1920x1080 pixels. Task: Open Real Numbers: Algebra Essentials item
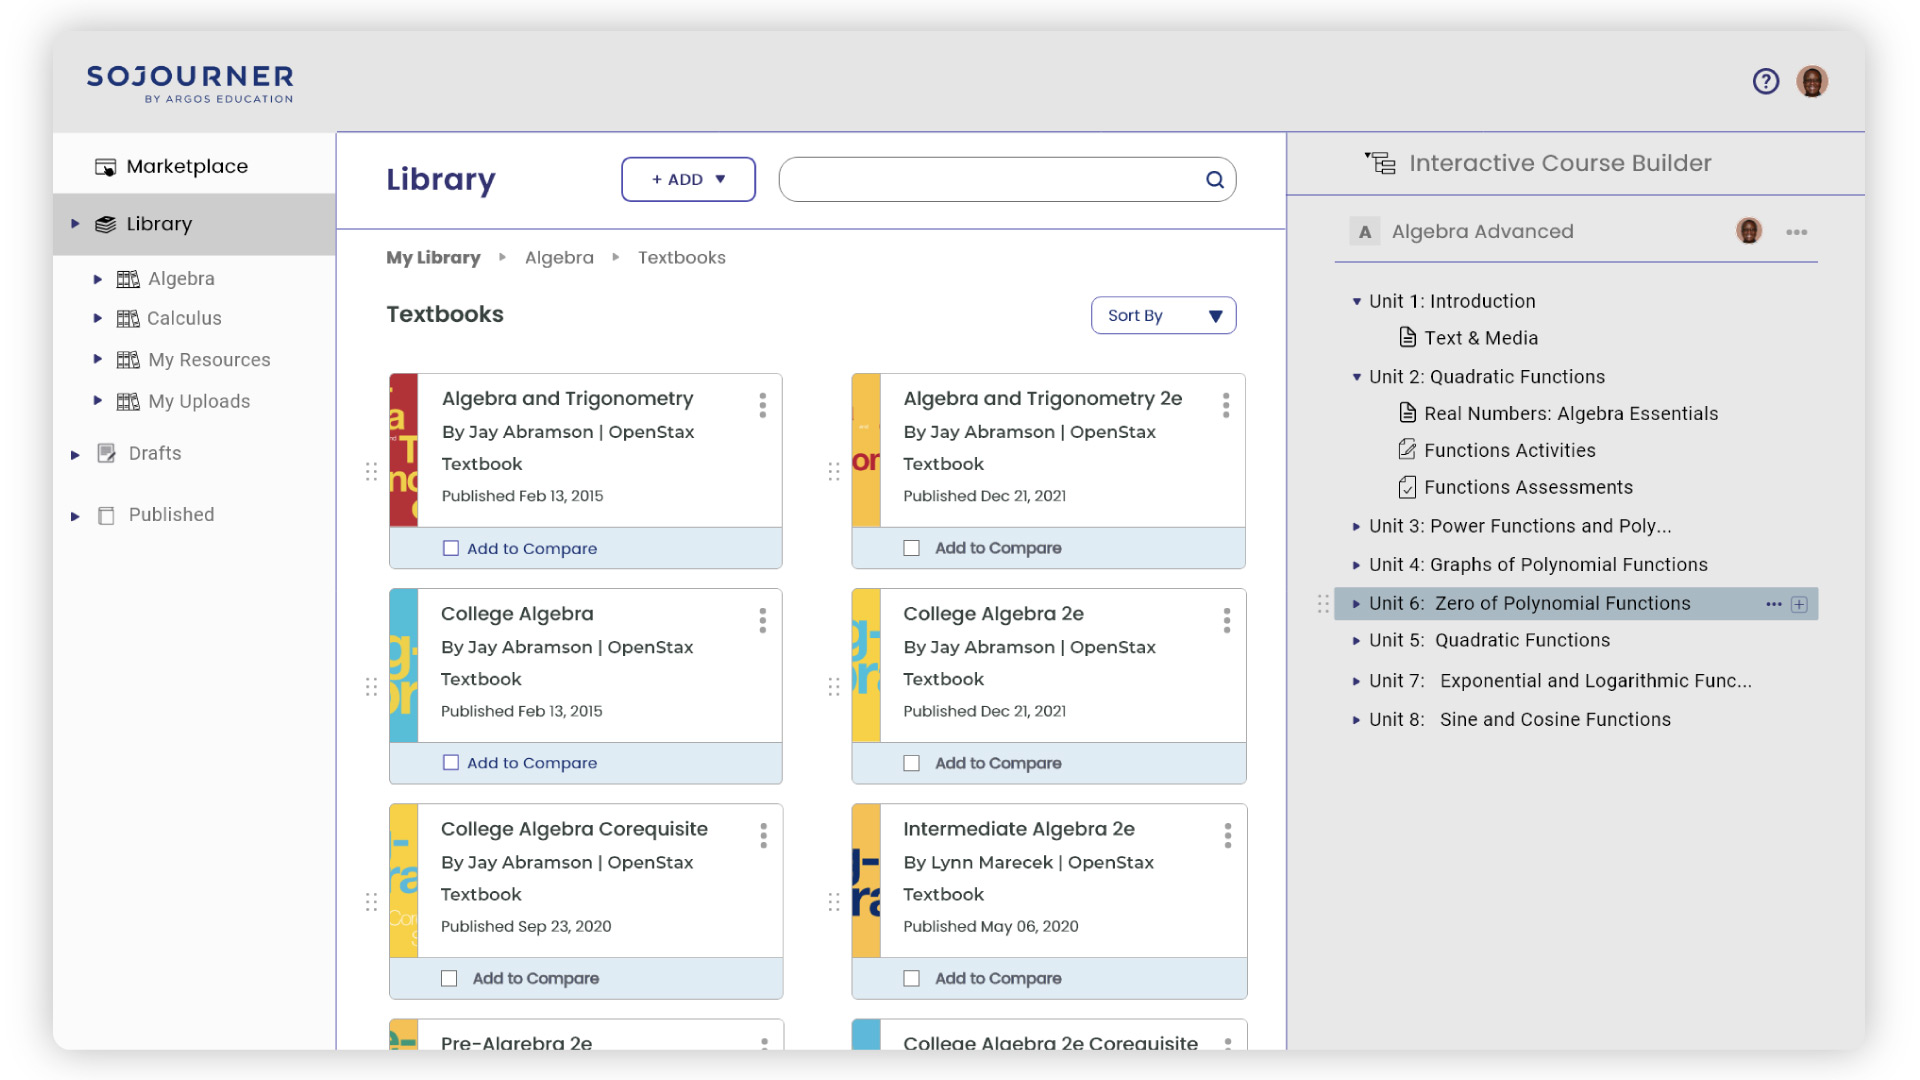pyautogui.click(x=1571, y=413)
